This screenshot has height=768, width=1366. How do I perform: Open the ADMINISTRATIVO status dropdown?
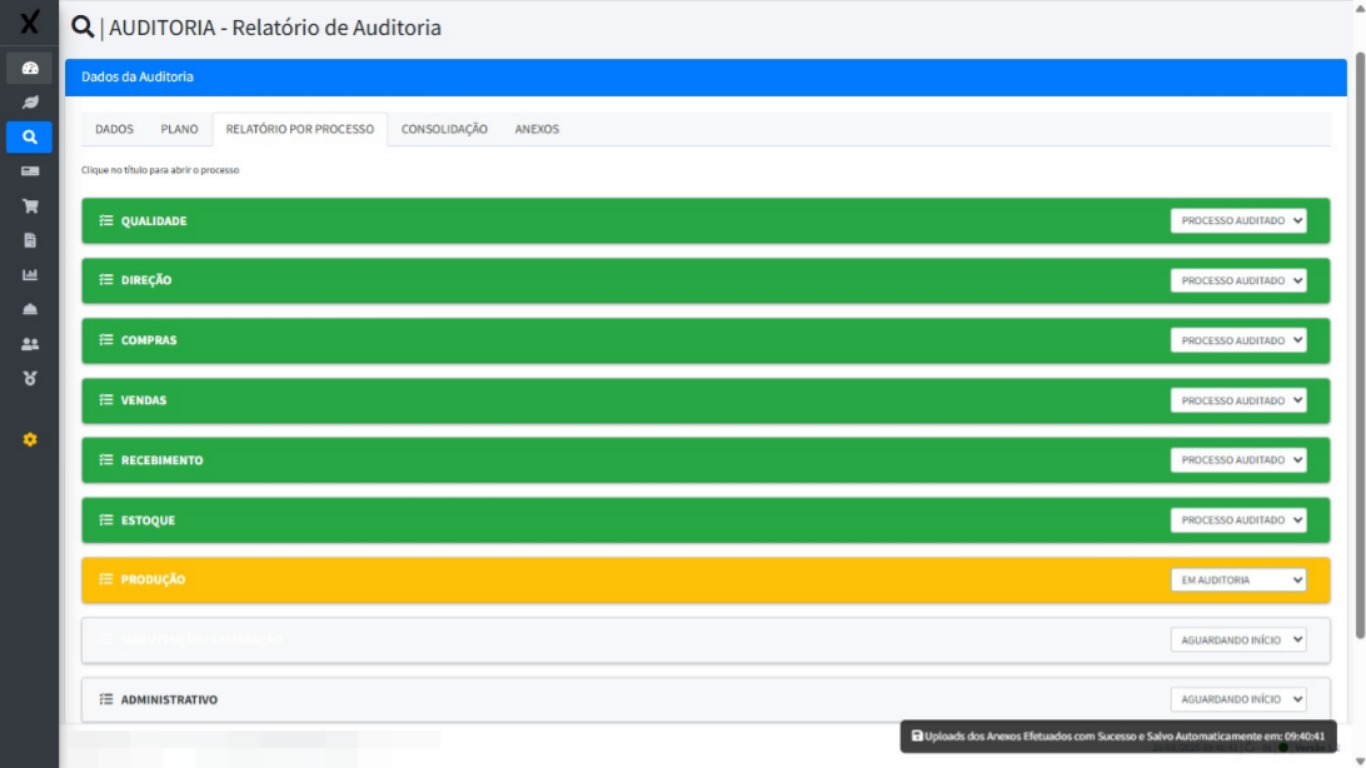(1238, 700)
